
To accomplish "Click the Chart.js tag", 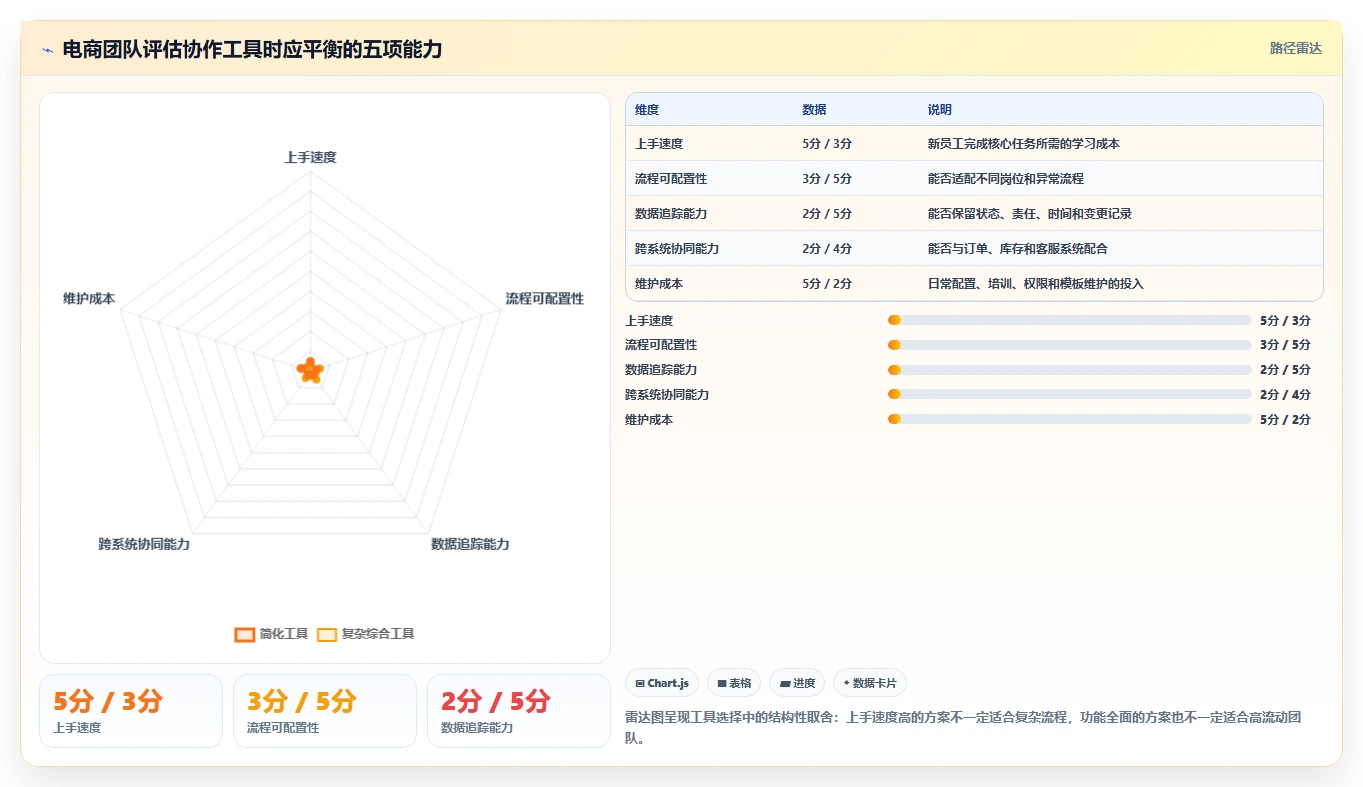I will [x=662, y=683].
